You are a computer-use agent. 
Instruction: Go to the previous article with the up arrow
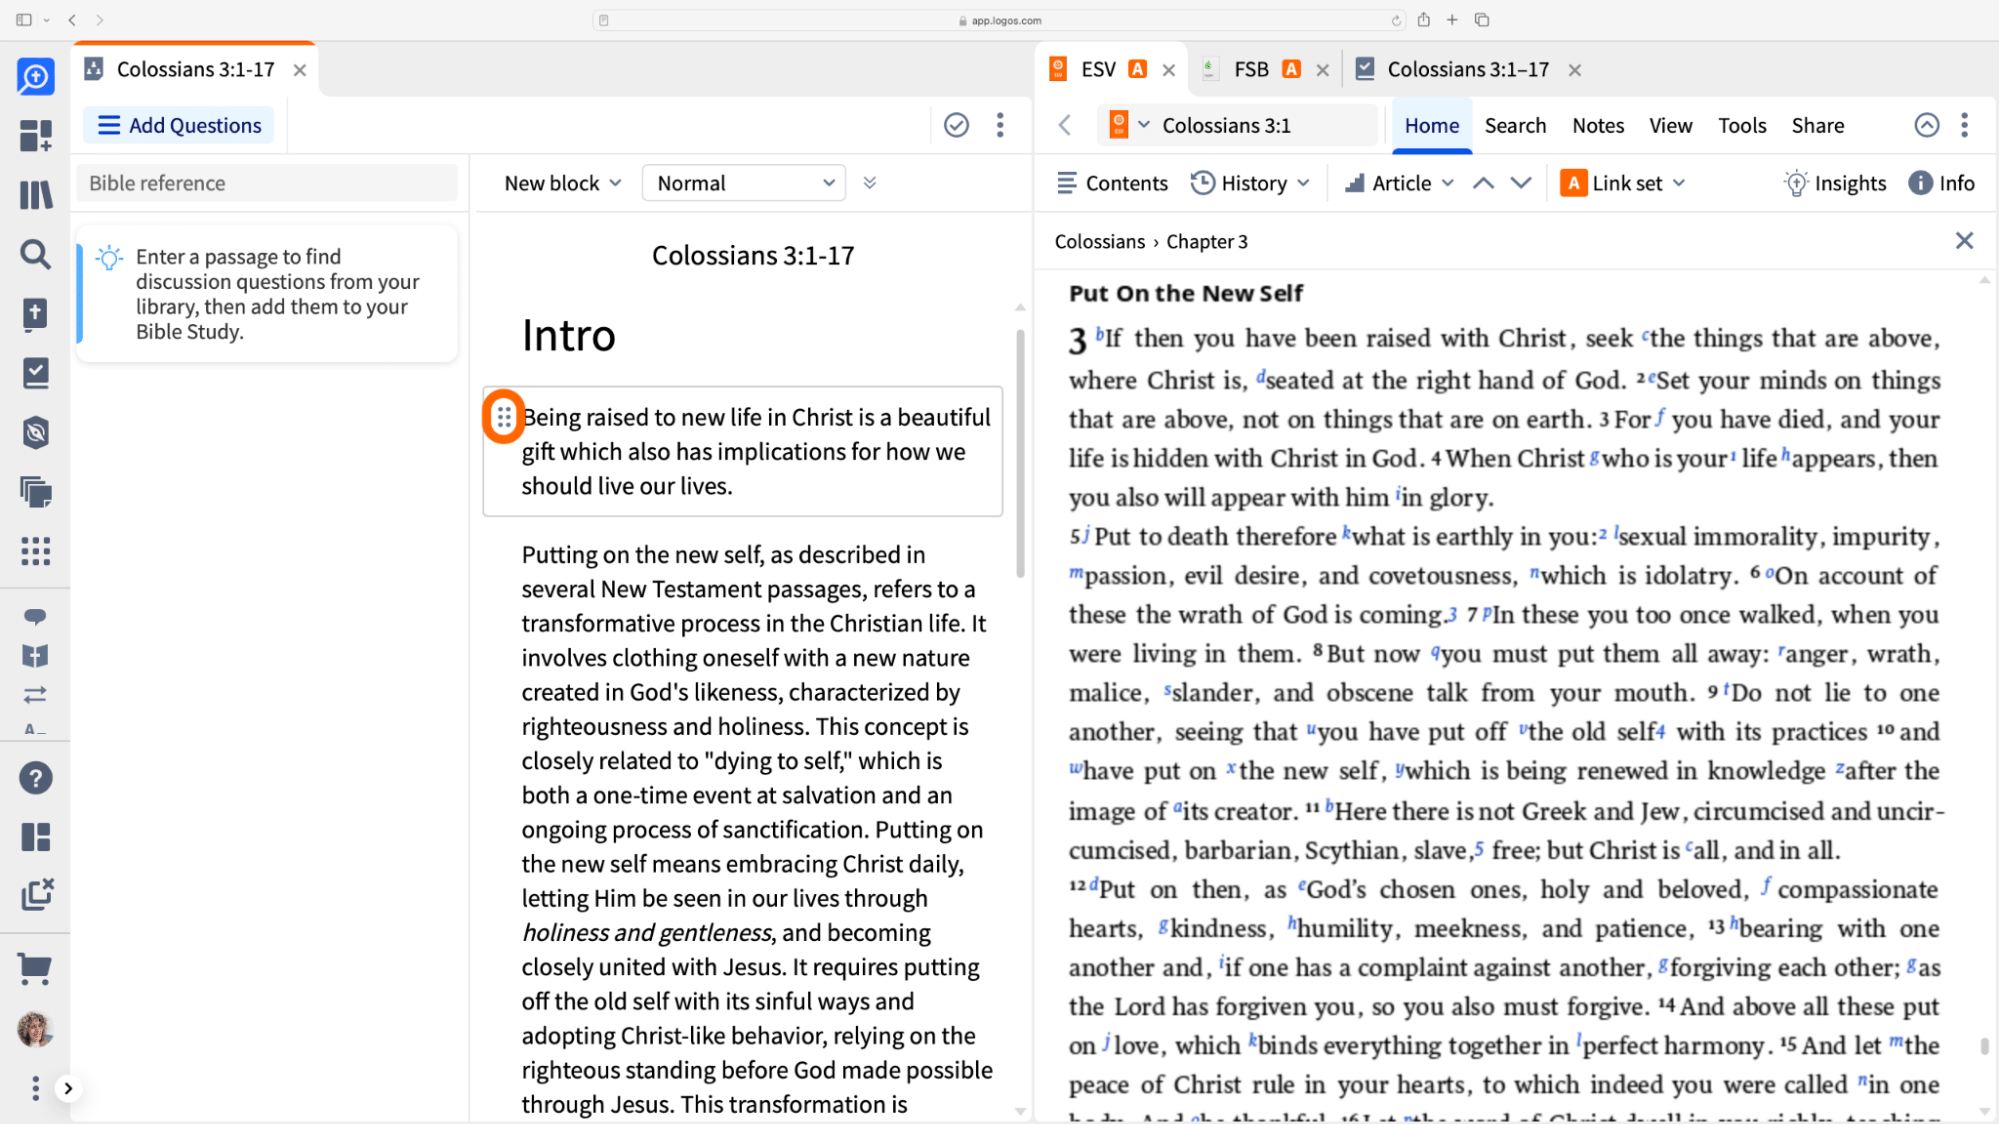coord(1483,183)
